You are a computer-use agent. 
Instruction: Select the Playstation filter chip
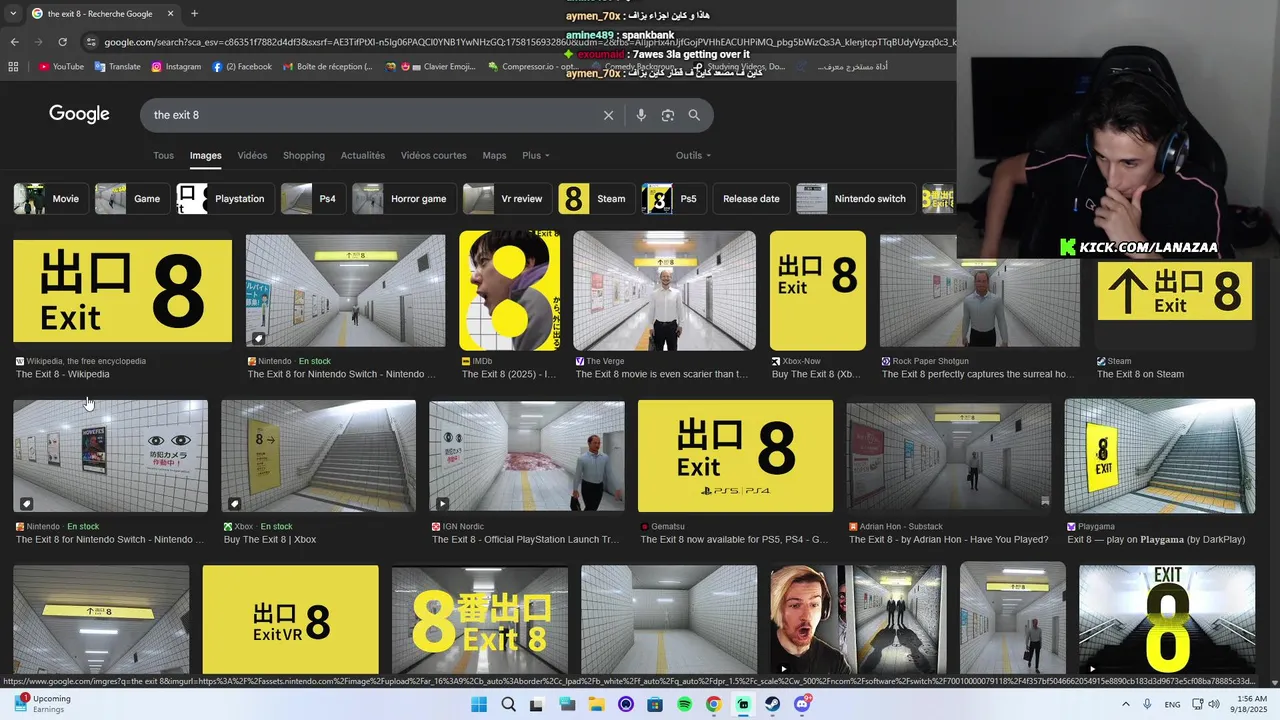coord(225,198)
